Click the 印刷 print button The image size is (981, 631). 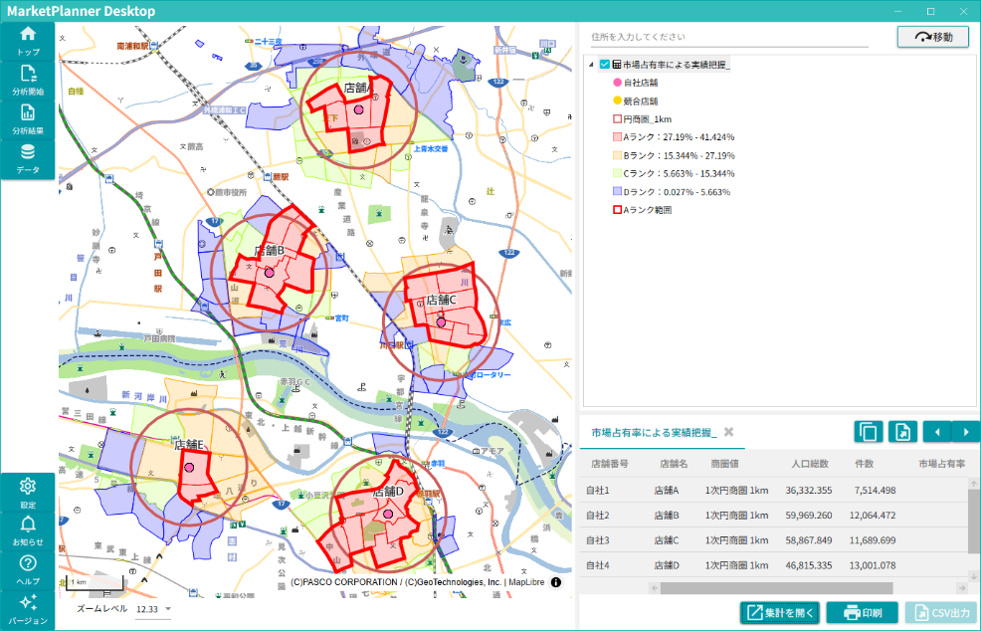862,613
